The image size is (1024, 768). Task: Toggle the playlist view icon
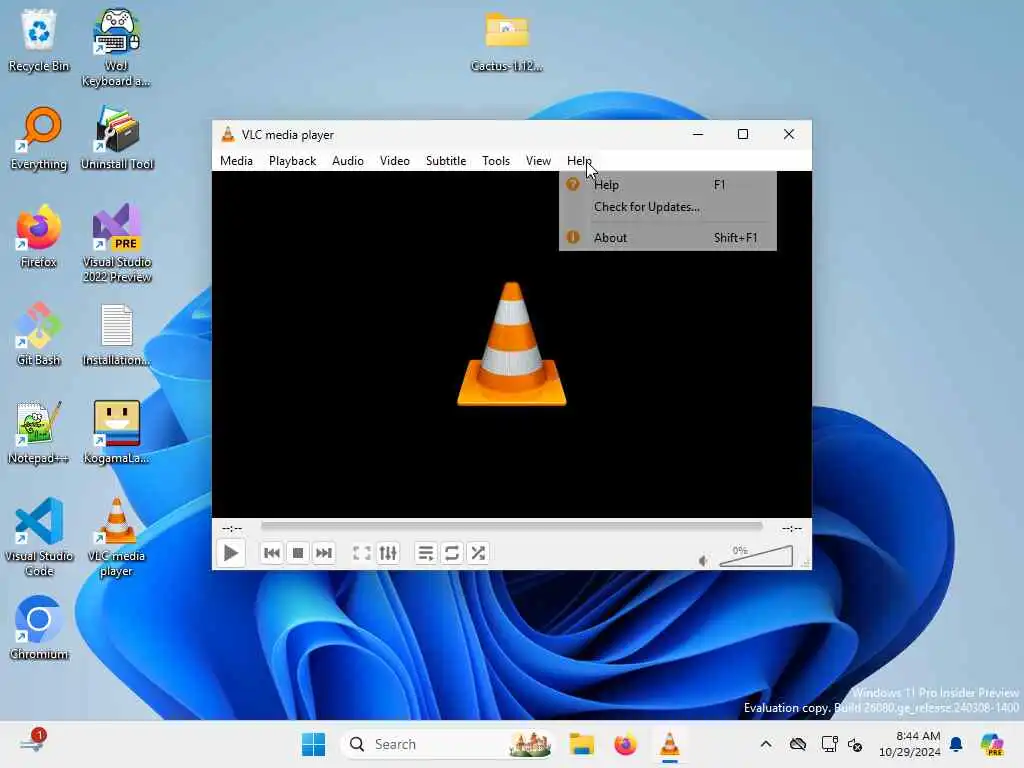426,553
